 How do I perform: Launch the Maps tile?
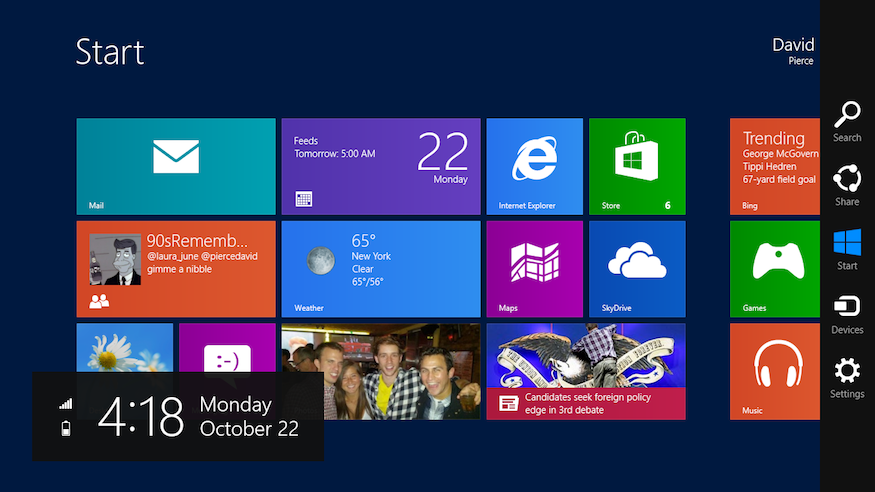click(533, 267)
